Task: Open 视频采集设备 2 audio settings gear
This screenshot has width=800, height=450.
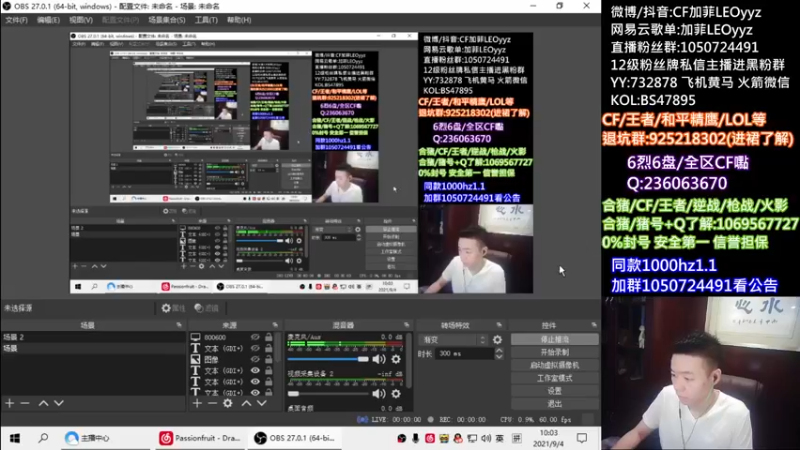Action: [396, 393]
